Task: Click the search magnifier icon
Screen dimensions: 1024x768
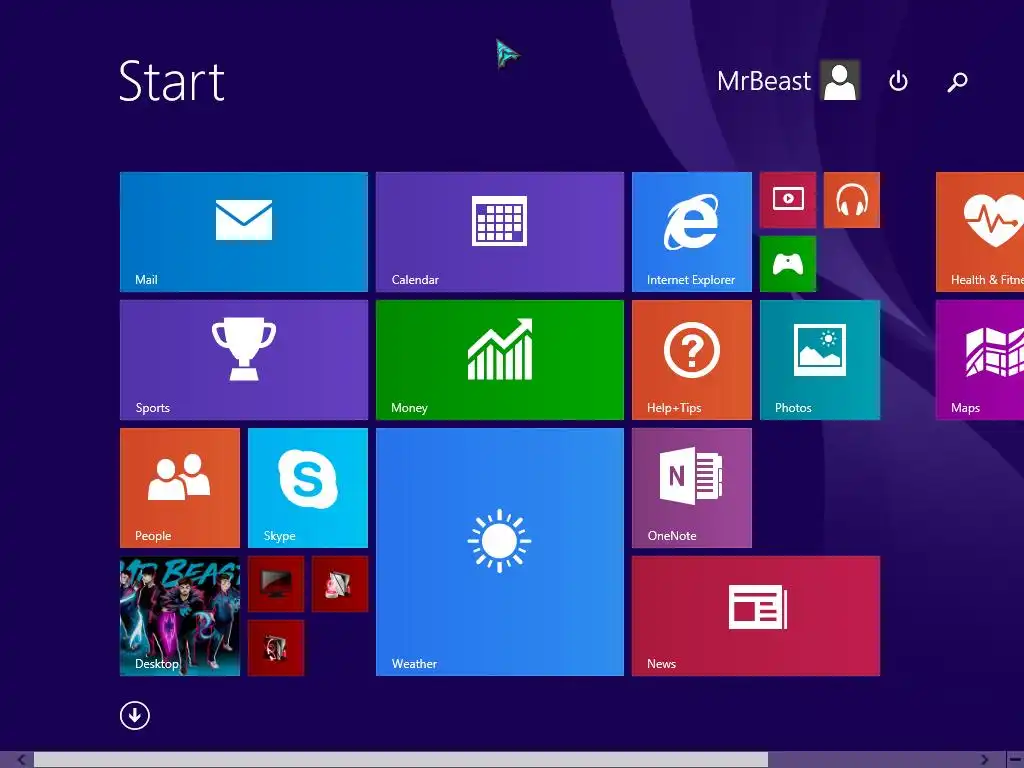Action: [x=957, y=82]
